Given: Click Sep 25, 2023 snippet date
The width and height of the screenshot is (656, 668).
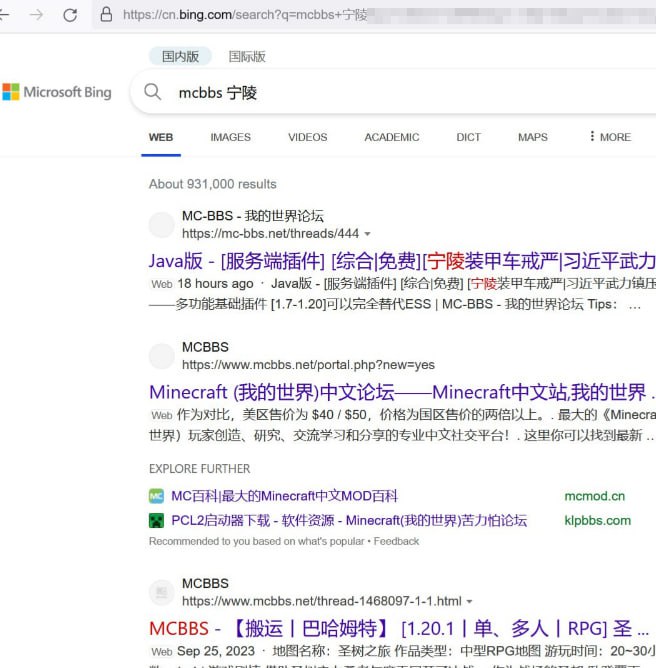Looking at the screenshot, I should click(x=216, y=651).
